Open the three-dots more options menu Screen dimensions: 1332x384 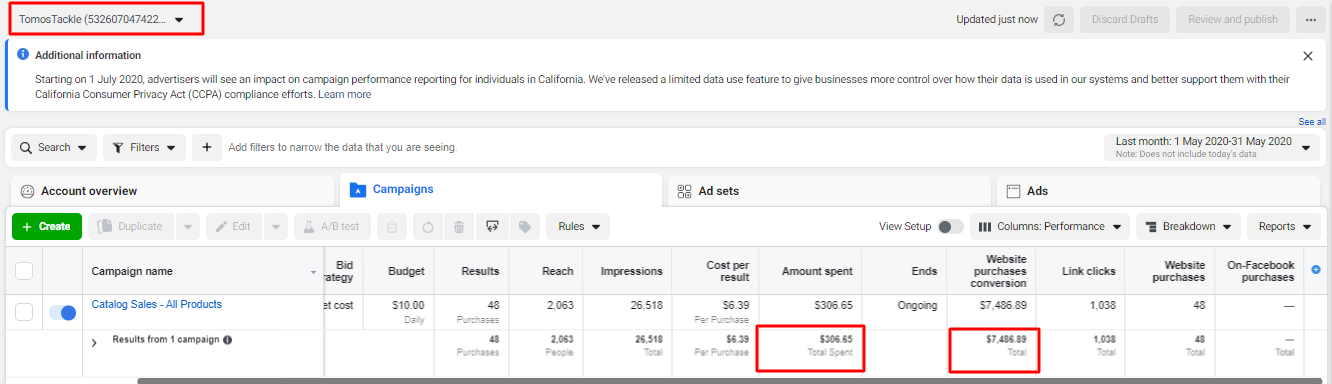1311,20
